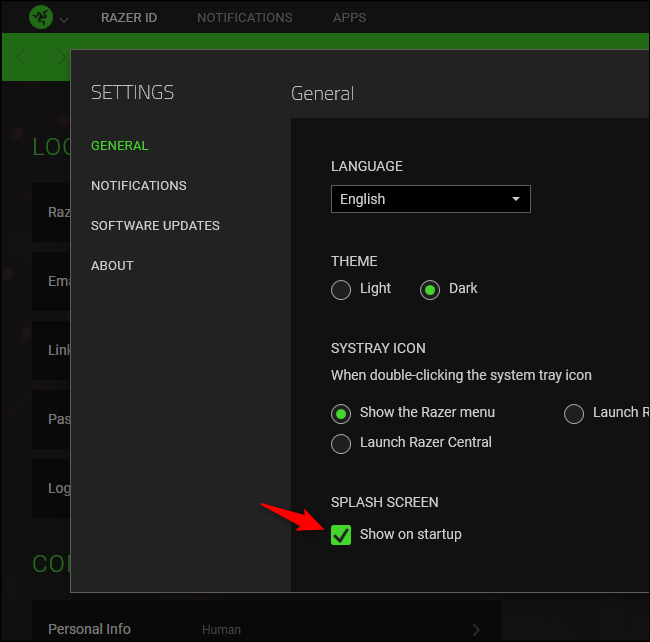Open the ABOUT settings section
This screenshot has height=642, width=650.
coord(112,266)
